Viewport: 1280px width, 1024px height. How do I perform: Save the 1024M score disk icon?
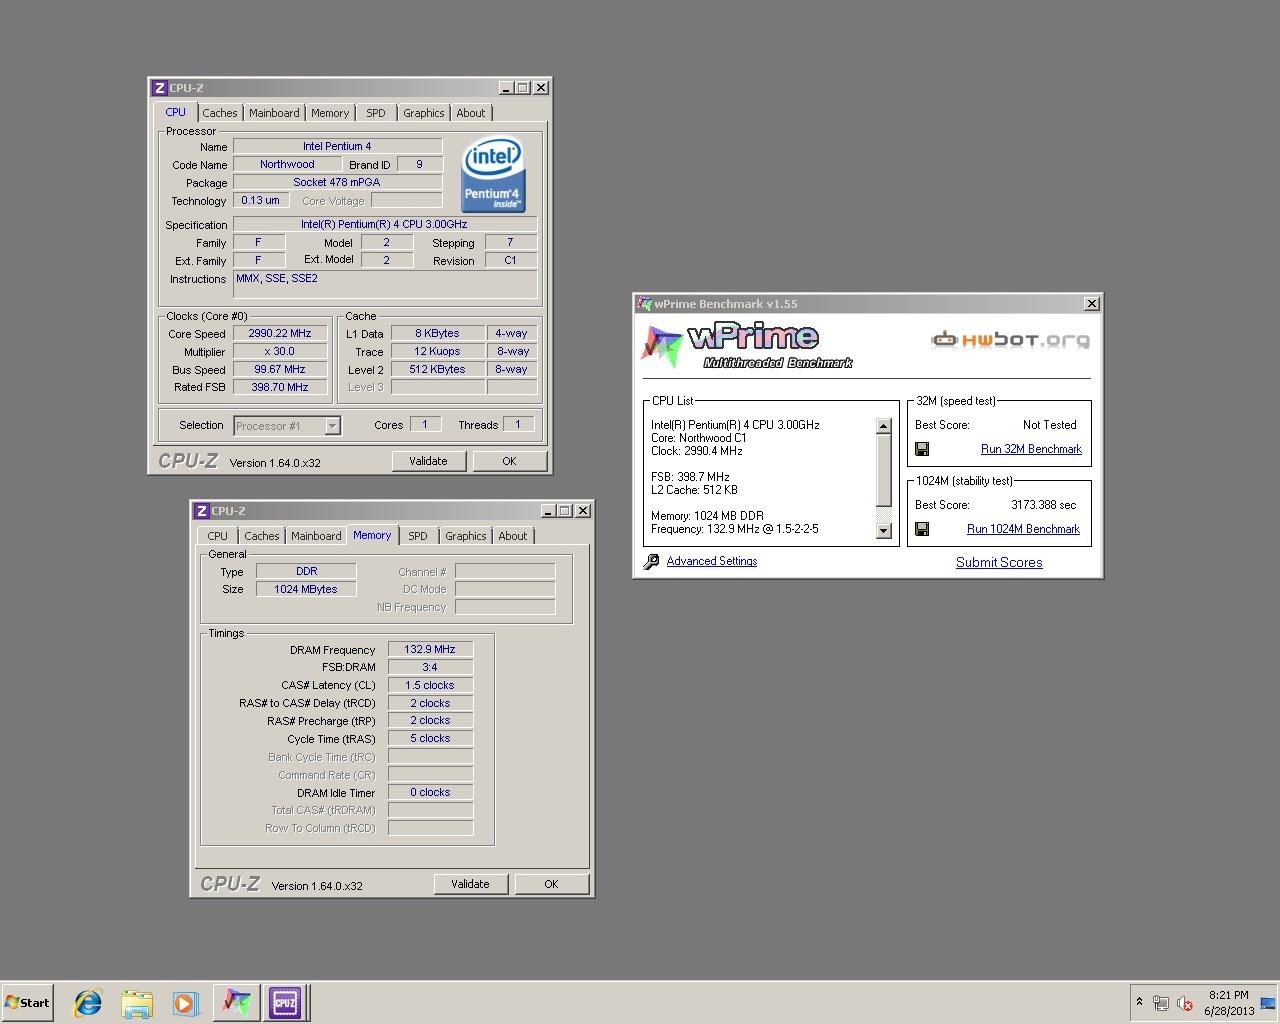click(922, 529)
